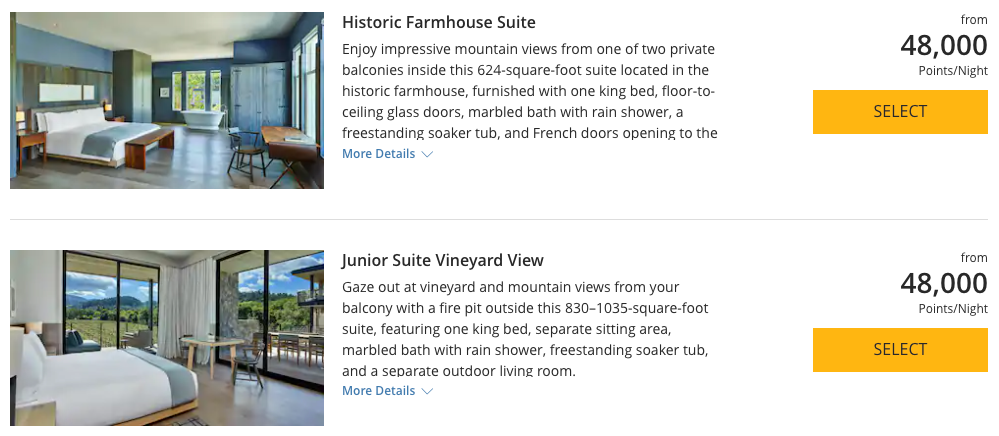
Task: Click Points/Night label for Historic Farmhouse Suite
Action: coord(953,72)
